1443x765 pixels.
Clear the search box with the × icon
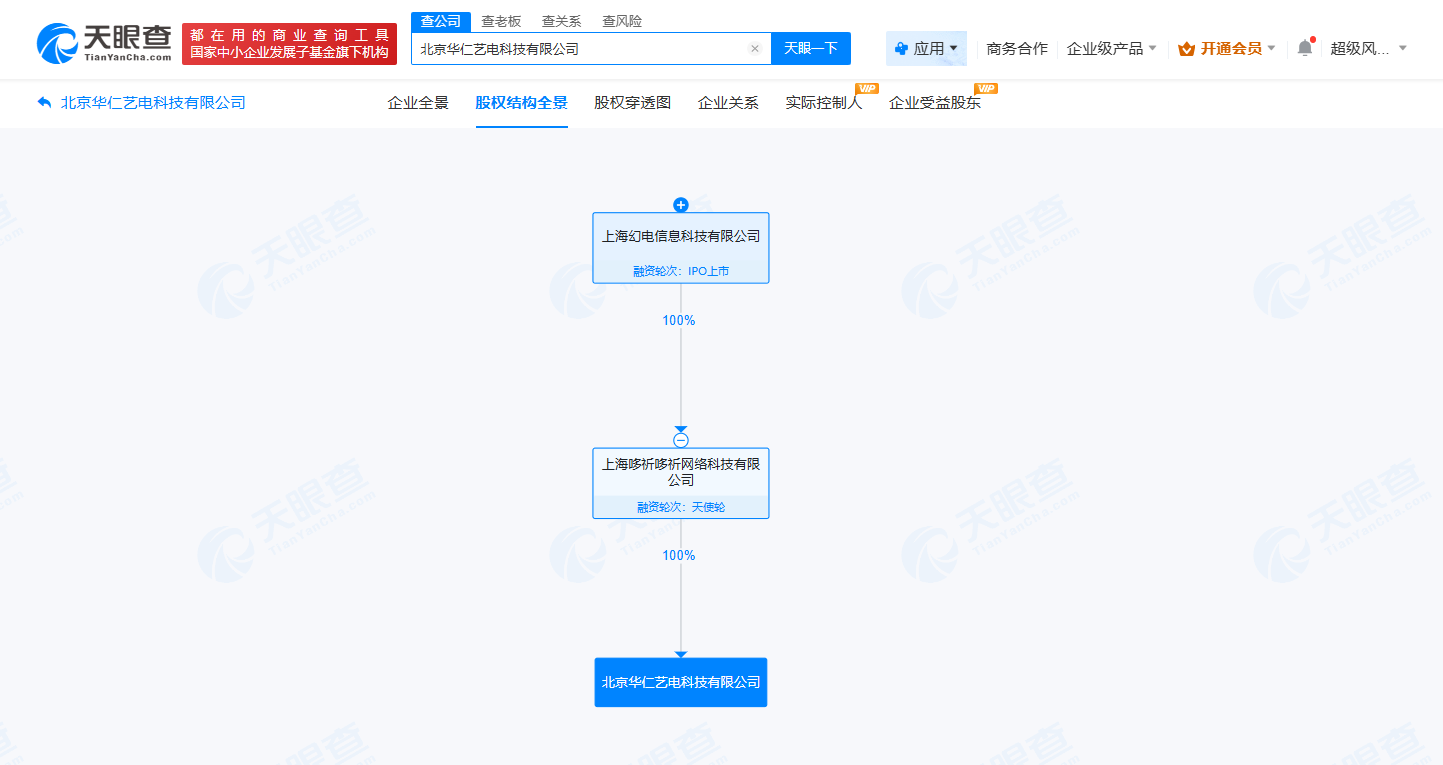[754, 48]
